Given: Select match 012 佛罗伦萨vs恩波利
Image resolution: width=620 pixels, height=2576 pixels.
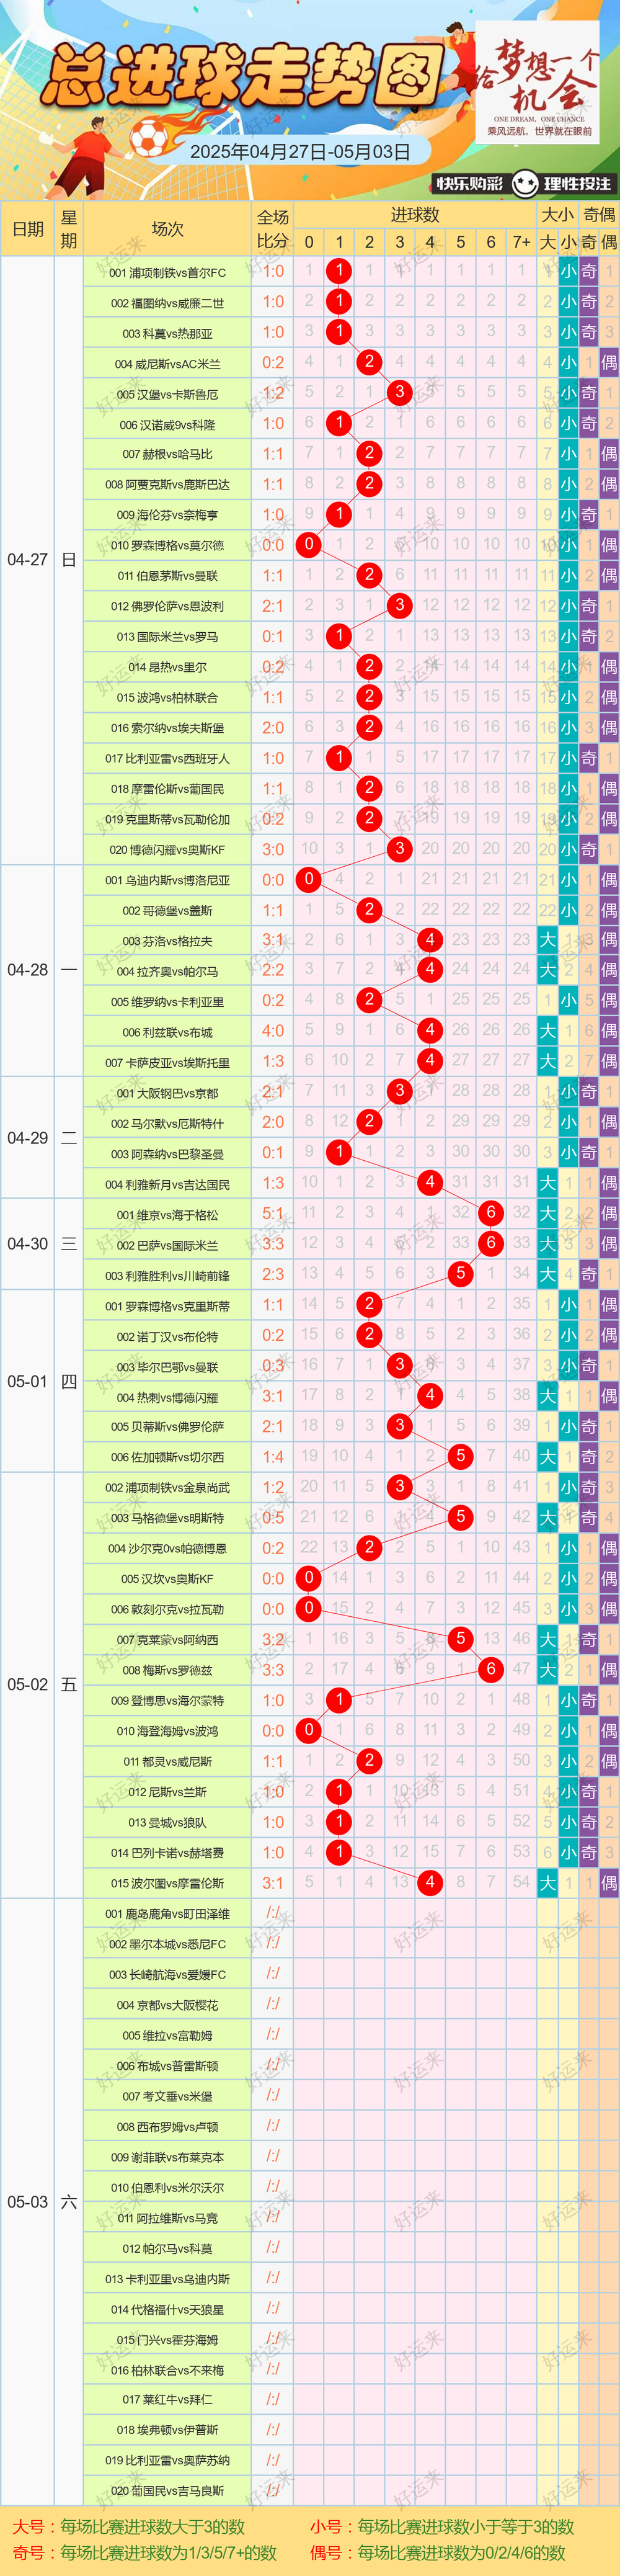Looking at the screenshot, I should point(168,606).
